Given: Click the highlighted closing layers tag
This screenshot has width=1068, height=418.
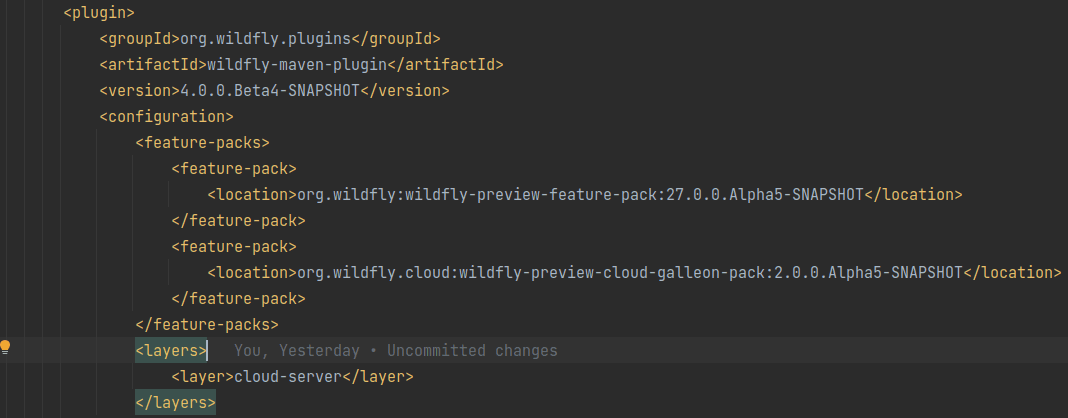Looking at the screenshot, I should coord(175,403).
